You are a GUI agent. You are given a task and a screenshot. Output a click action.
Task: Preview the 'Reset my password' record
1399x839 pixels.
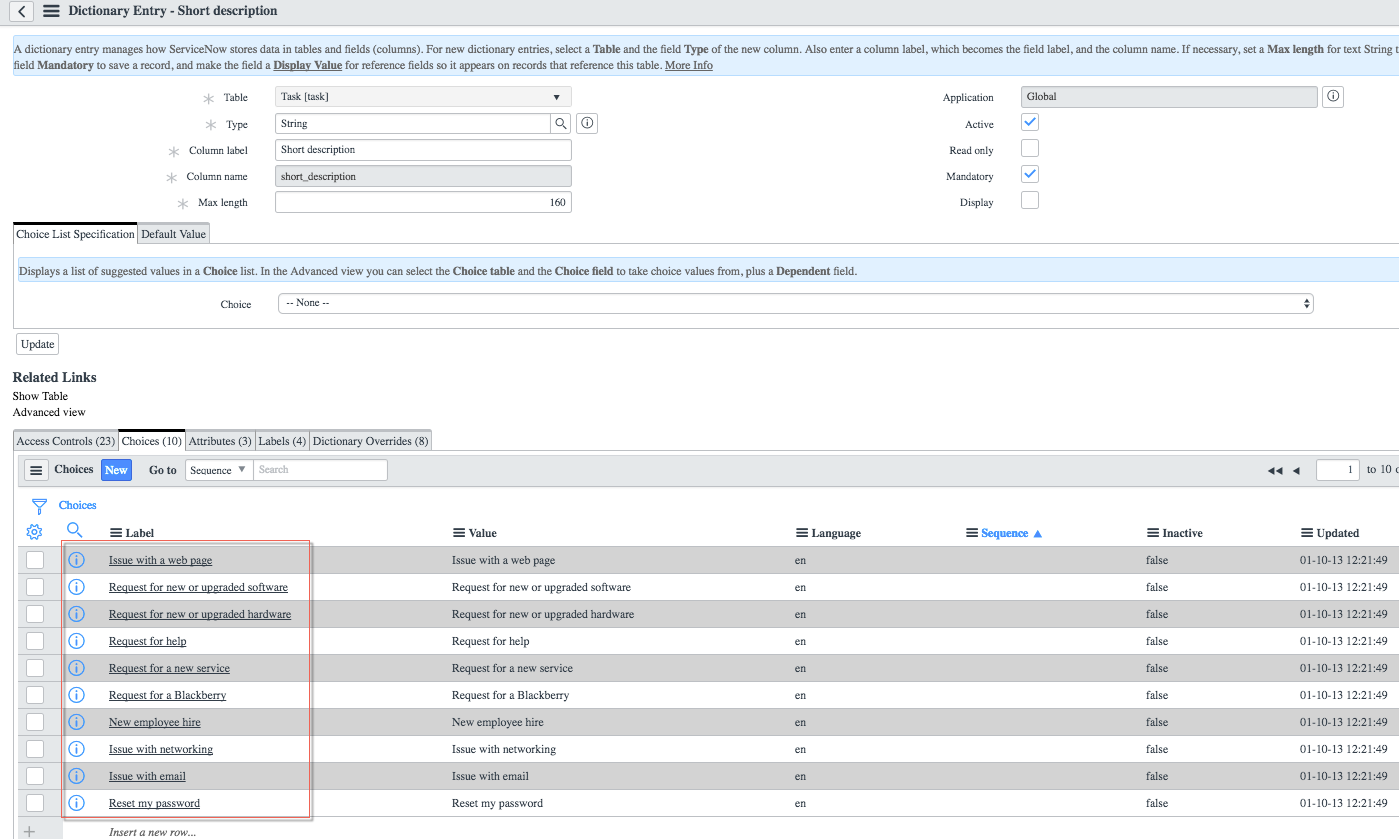point(76,803)
